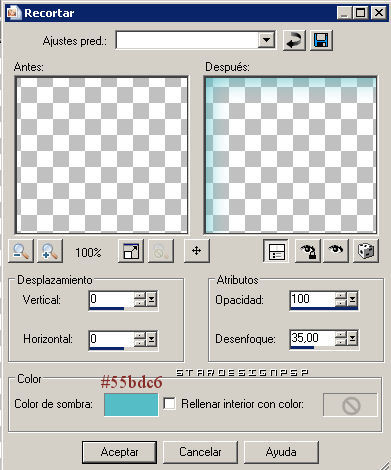The width and height of the screenshot is (391, 470).
Task: Click the Opacidad spinner arrows
Action: [x=341, y=299]
